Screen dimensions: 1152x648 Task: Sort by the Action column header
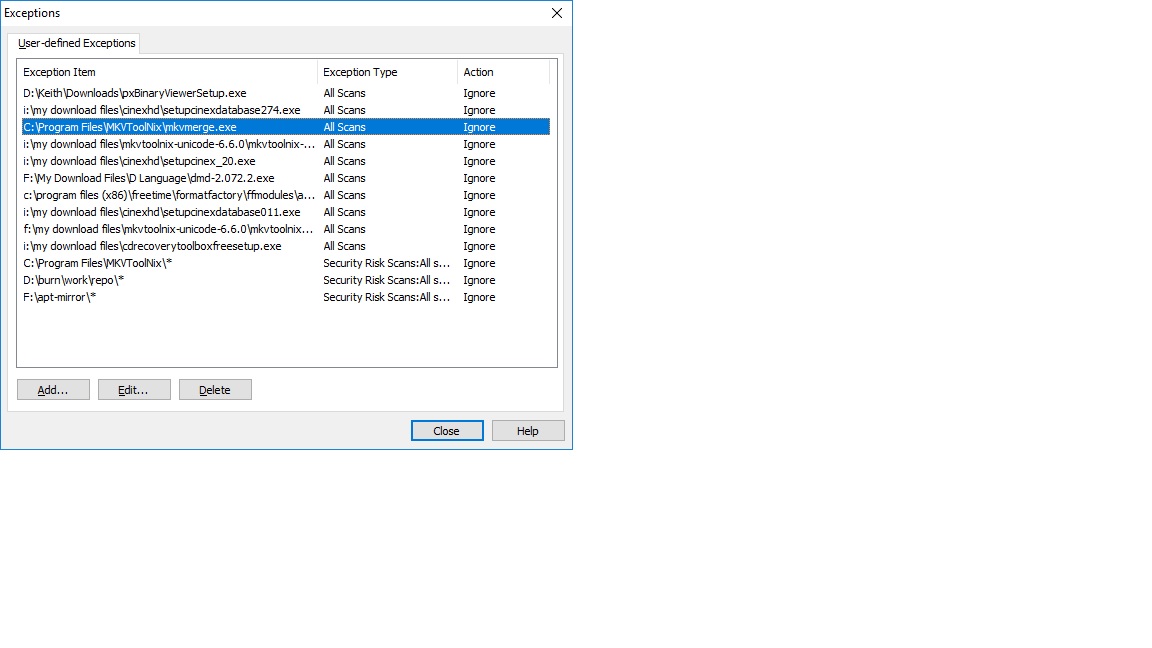[x=502, y=72]
